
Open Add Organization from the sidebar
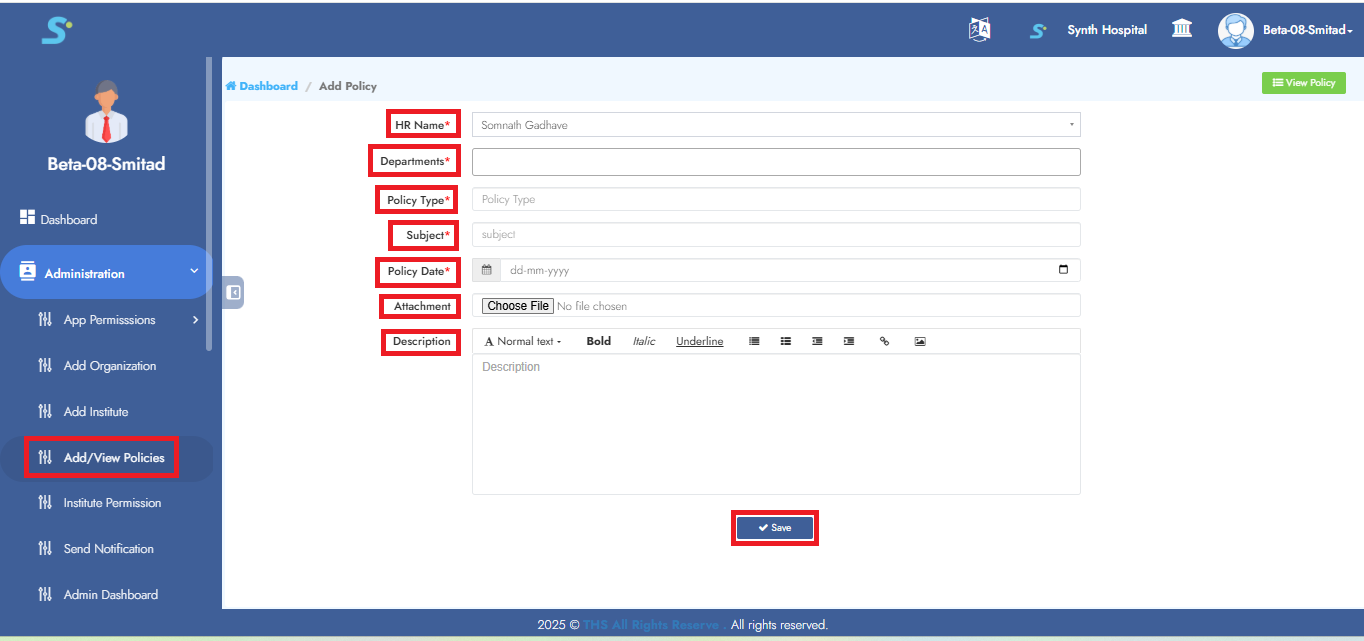pos(109,366)
